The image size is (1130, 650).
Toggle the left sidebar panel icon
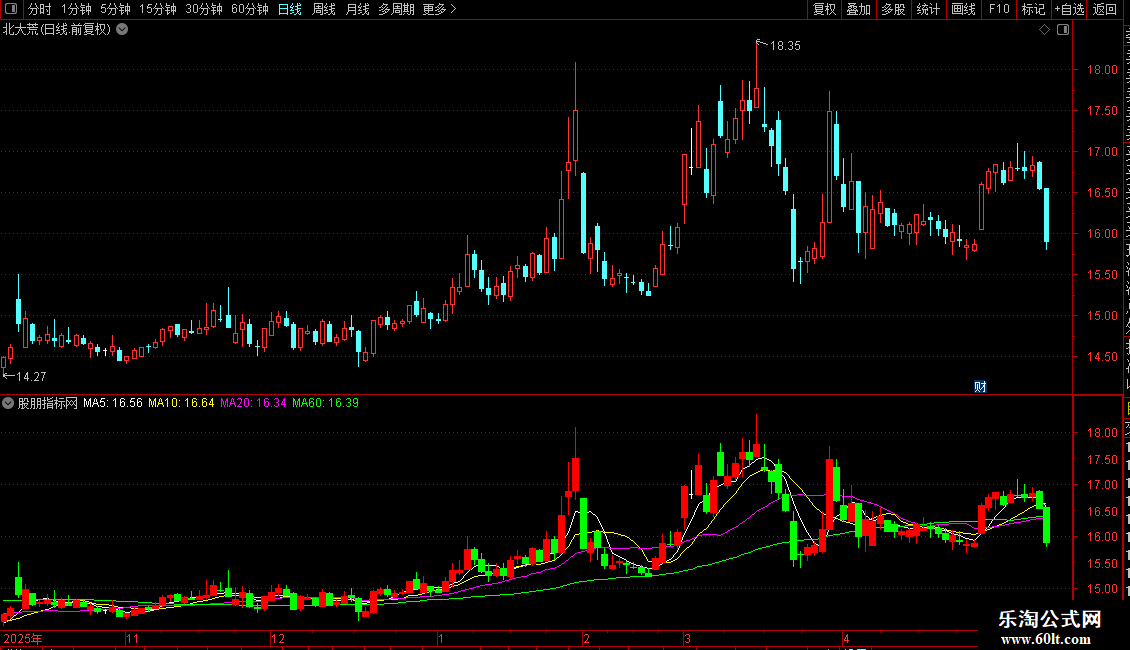point(11,9)
